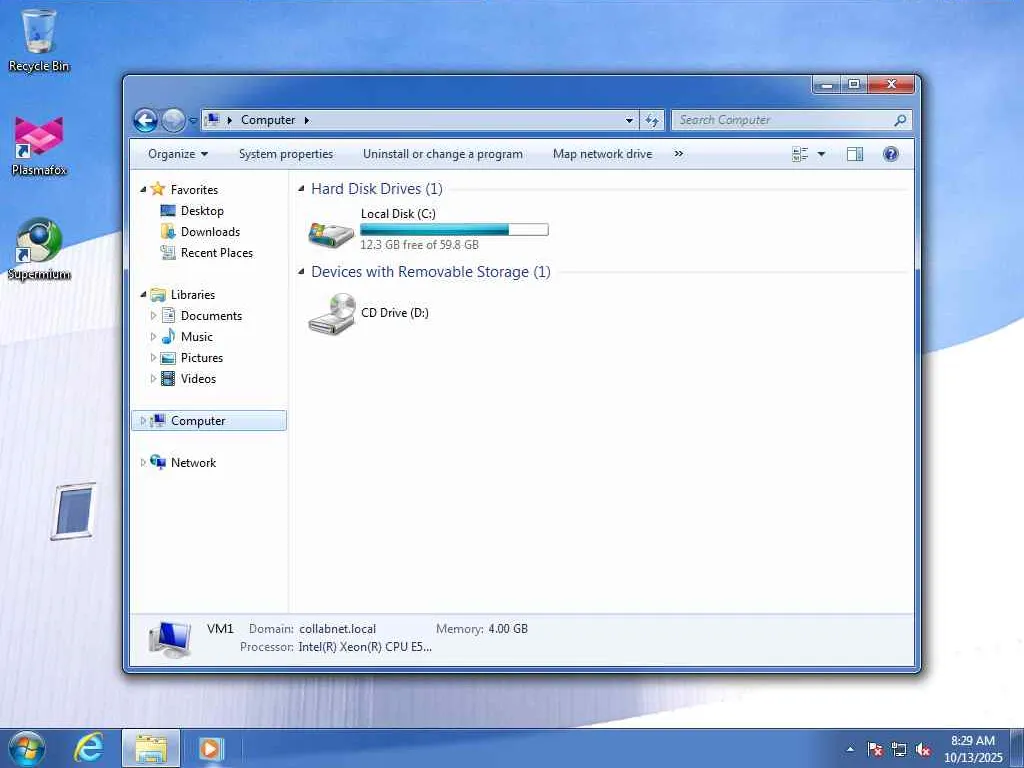Toggle the preview pane button
The width and height of the screenshot is (1024, 768).
855,154
